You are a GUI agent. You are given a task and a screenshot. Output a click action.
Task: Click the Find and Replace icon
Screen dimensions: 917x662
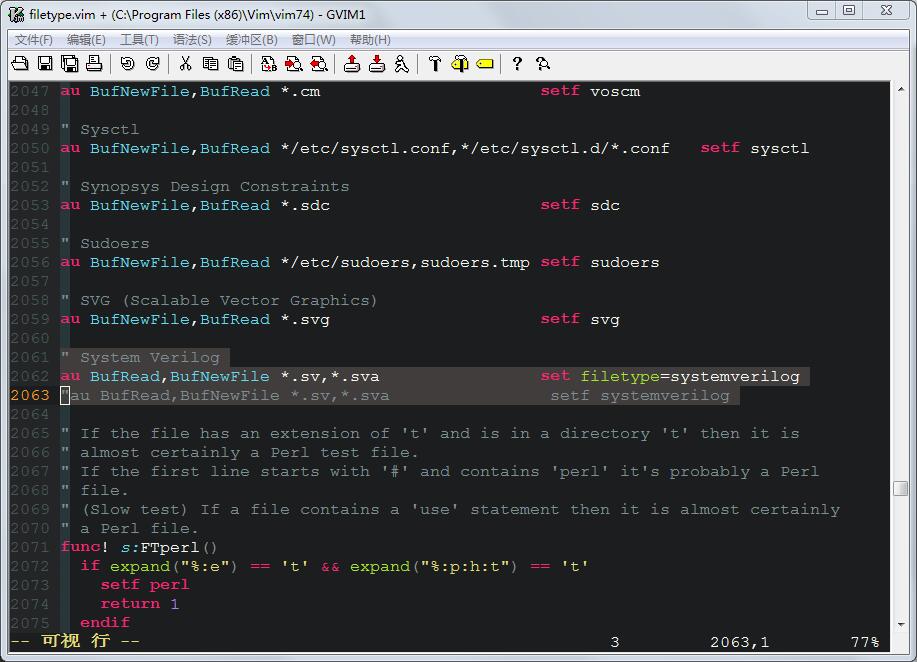pyautogui.click(x=268, y=63)
